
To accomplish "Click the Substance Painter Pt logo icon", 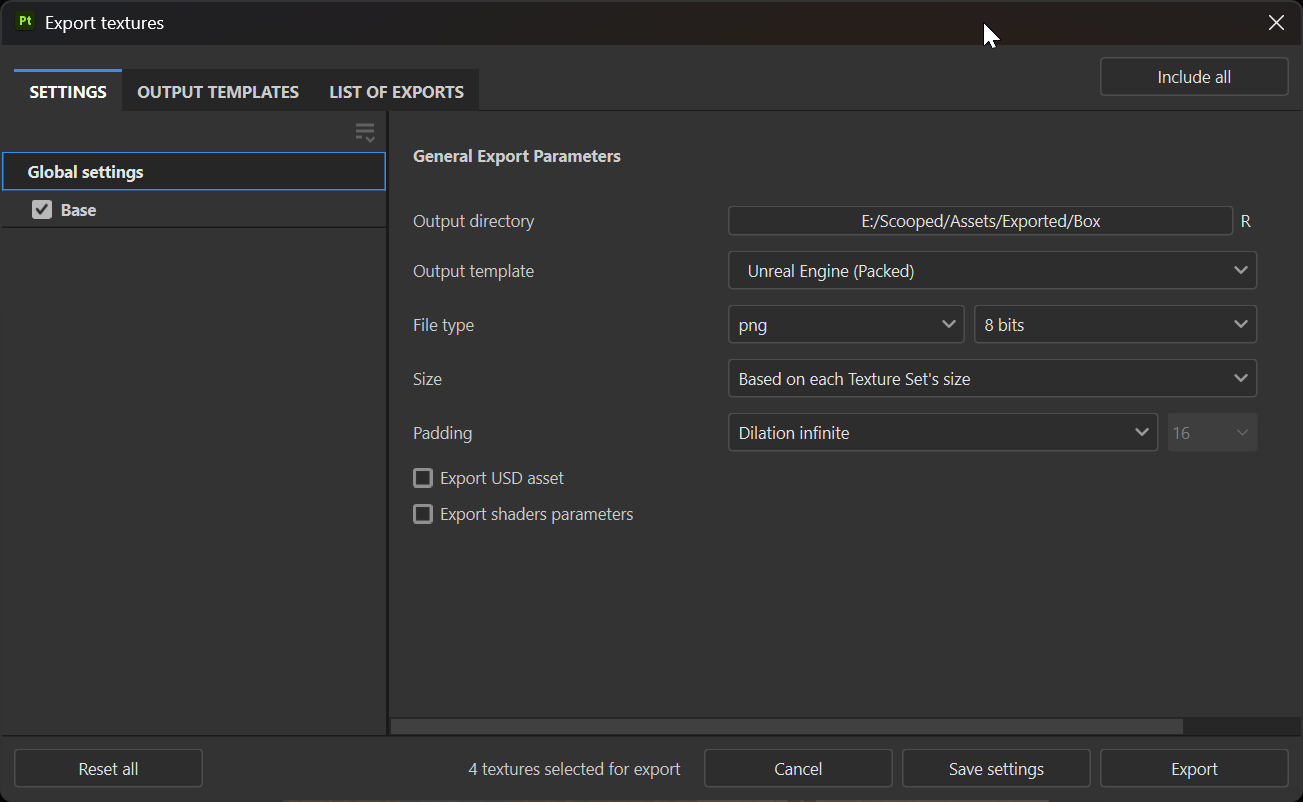I will click(26, 22).
